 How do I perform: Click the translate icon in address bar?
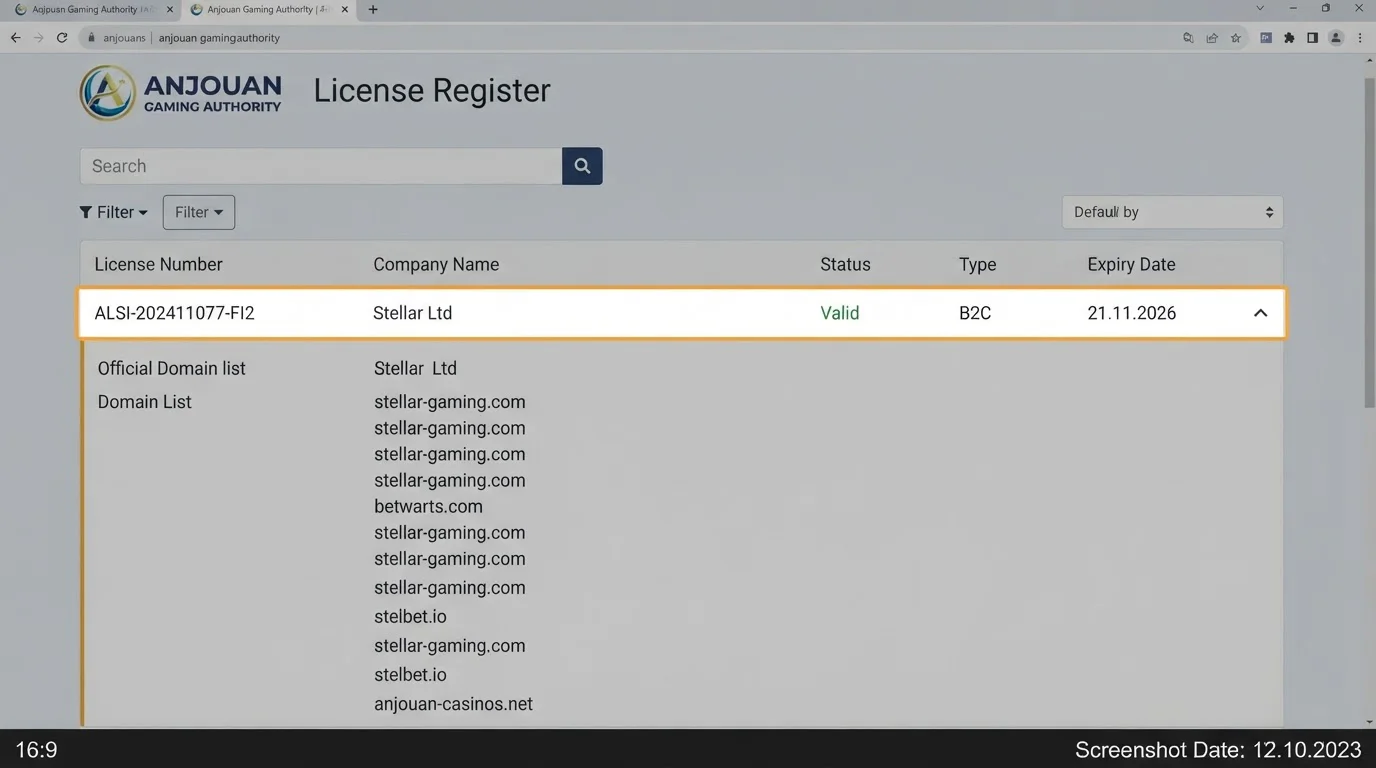point(1188,38)
